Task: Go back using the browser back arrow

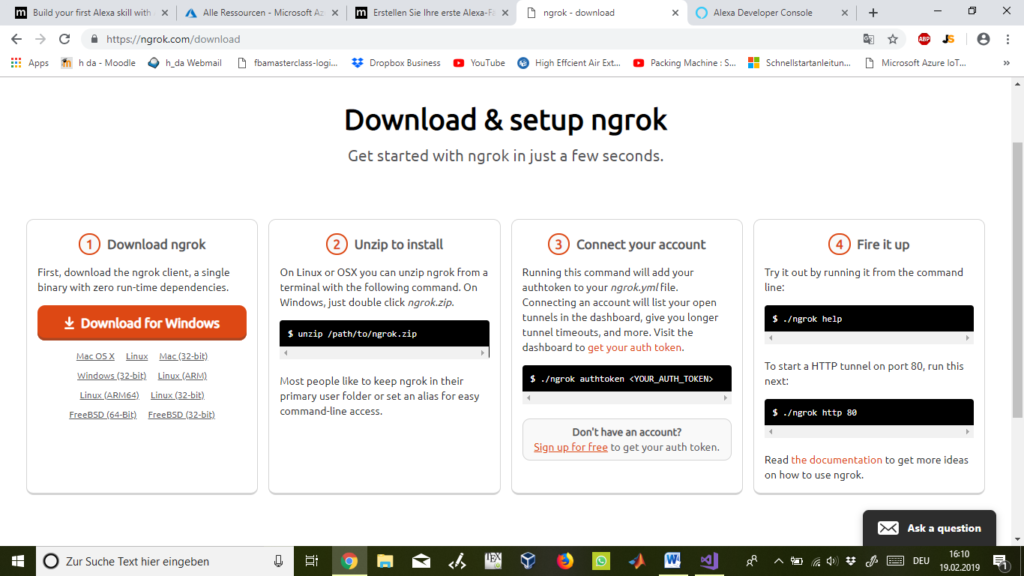Action: [16, 39]
